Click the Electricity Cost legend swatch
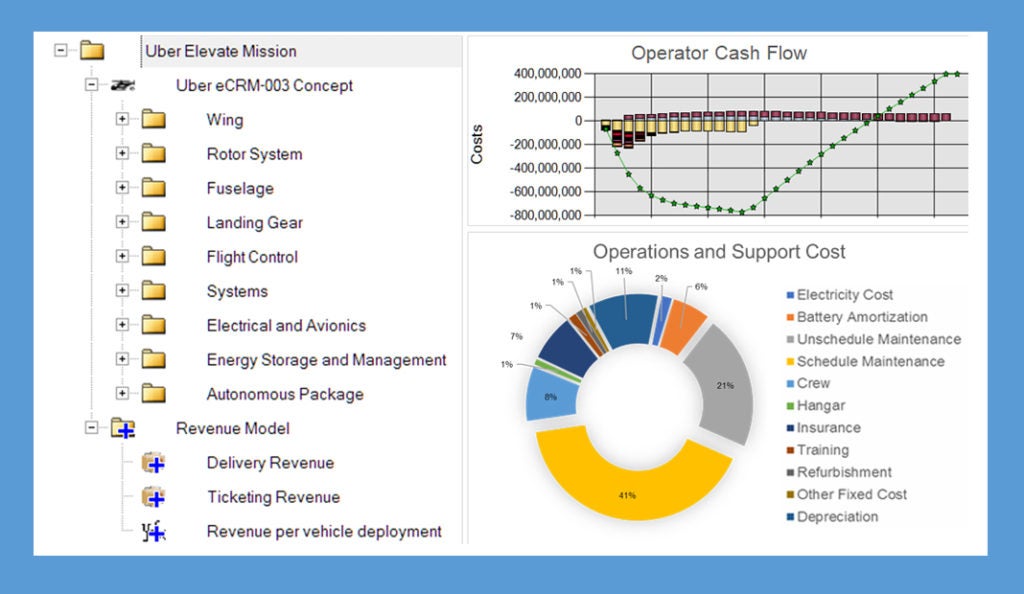Screen dimensions: 1024x594 pyautogui.click(x=790, y=295)
